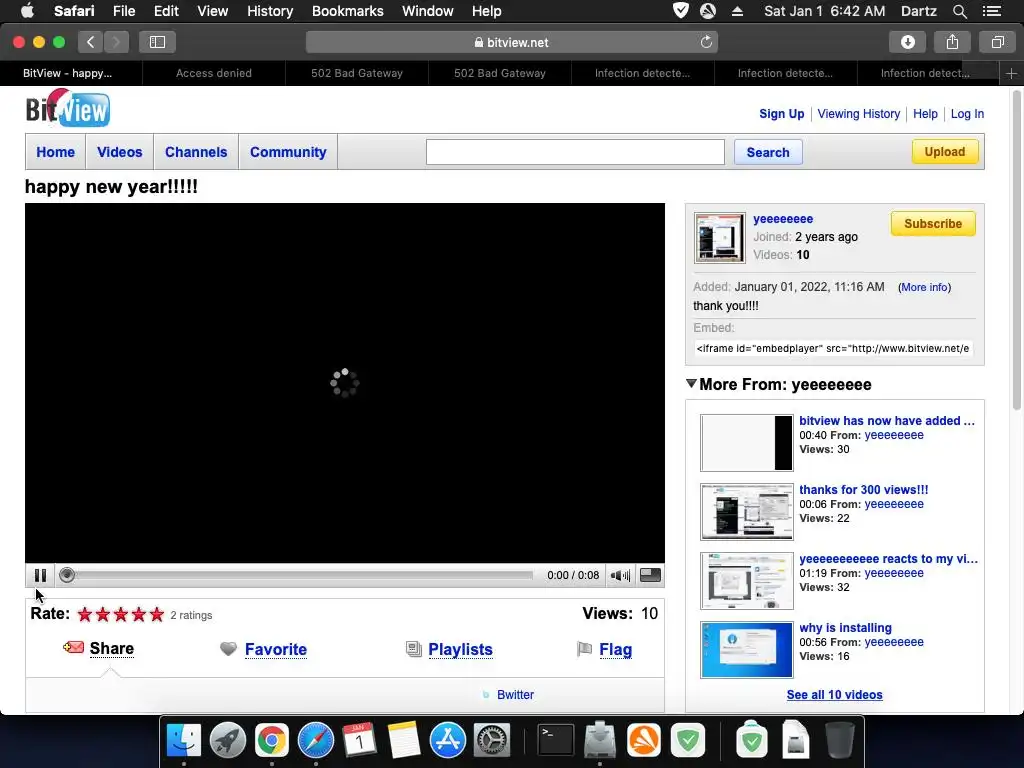Open Viewing History

[x=859, y=114]
